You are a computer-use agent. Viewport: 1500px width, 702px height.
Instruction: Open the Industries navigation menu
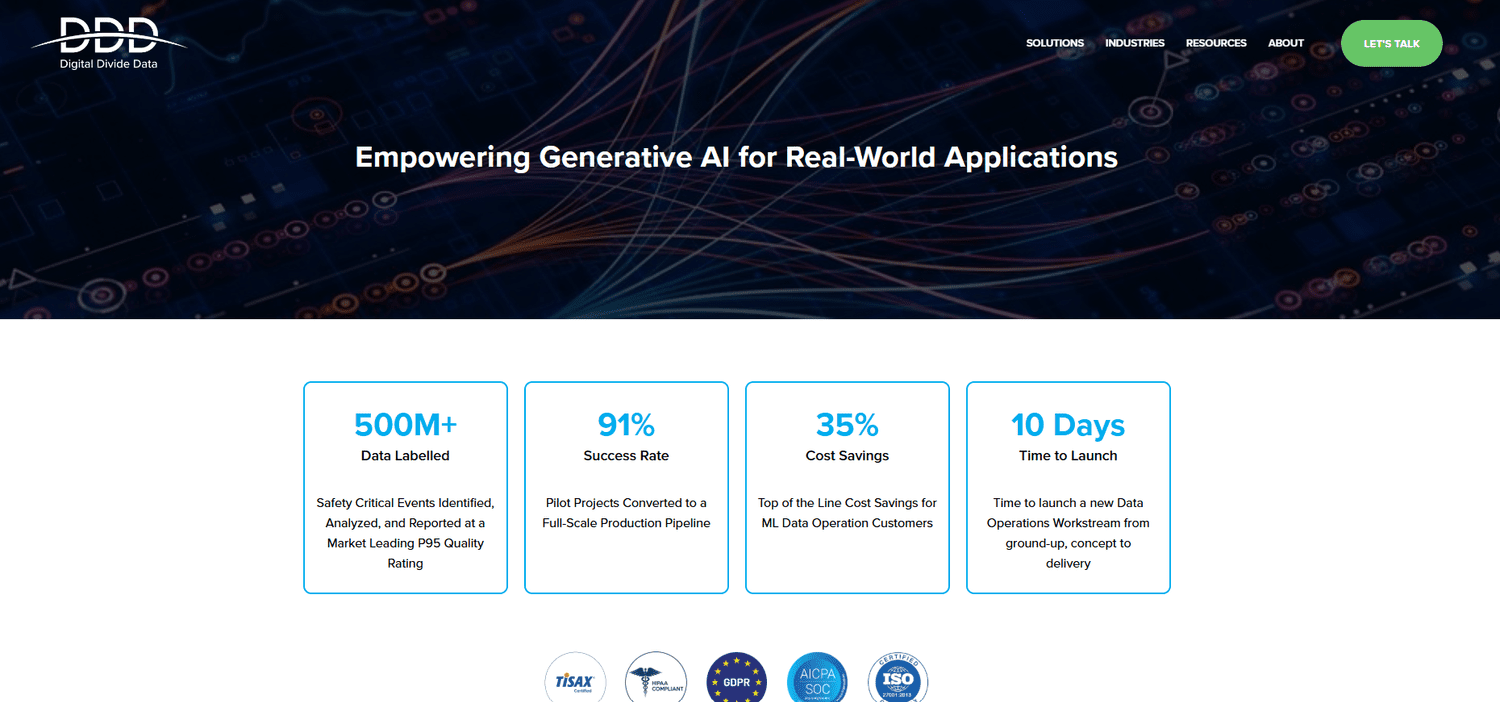[x=1135, y=43]
